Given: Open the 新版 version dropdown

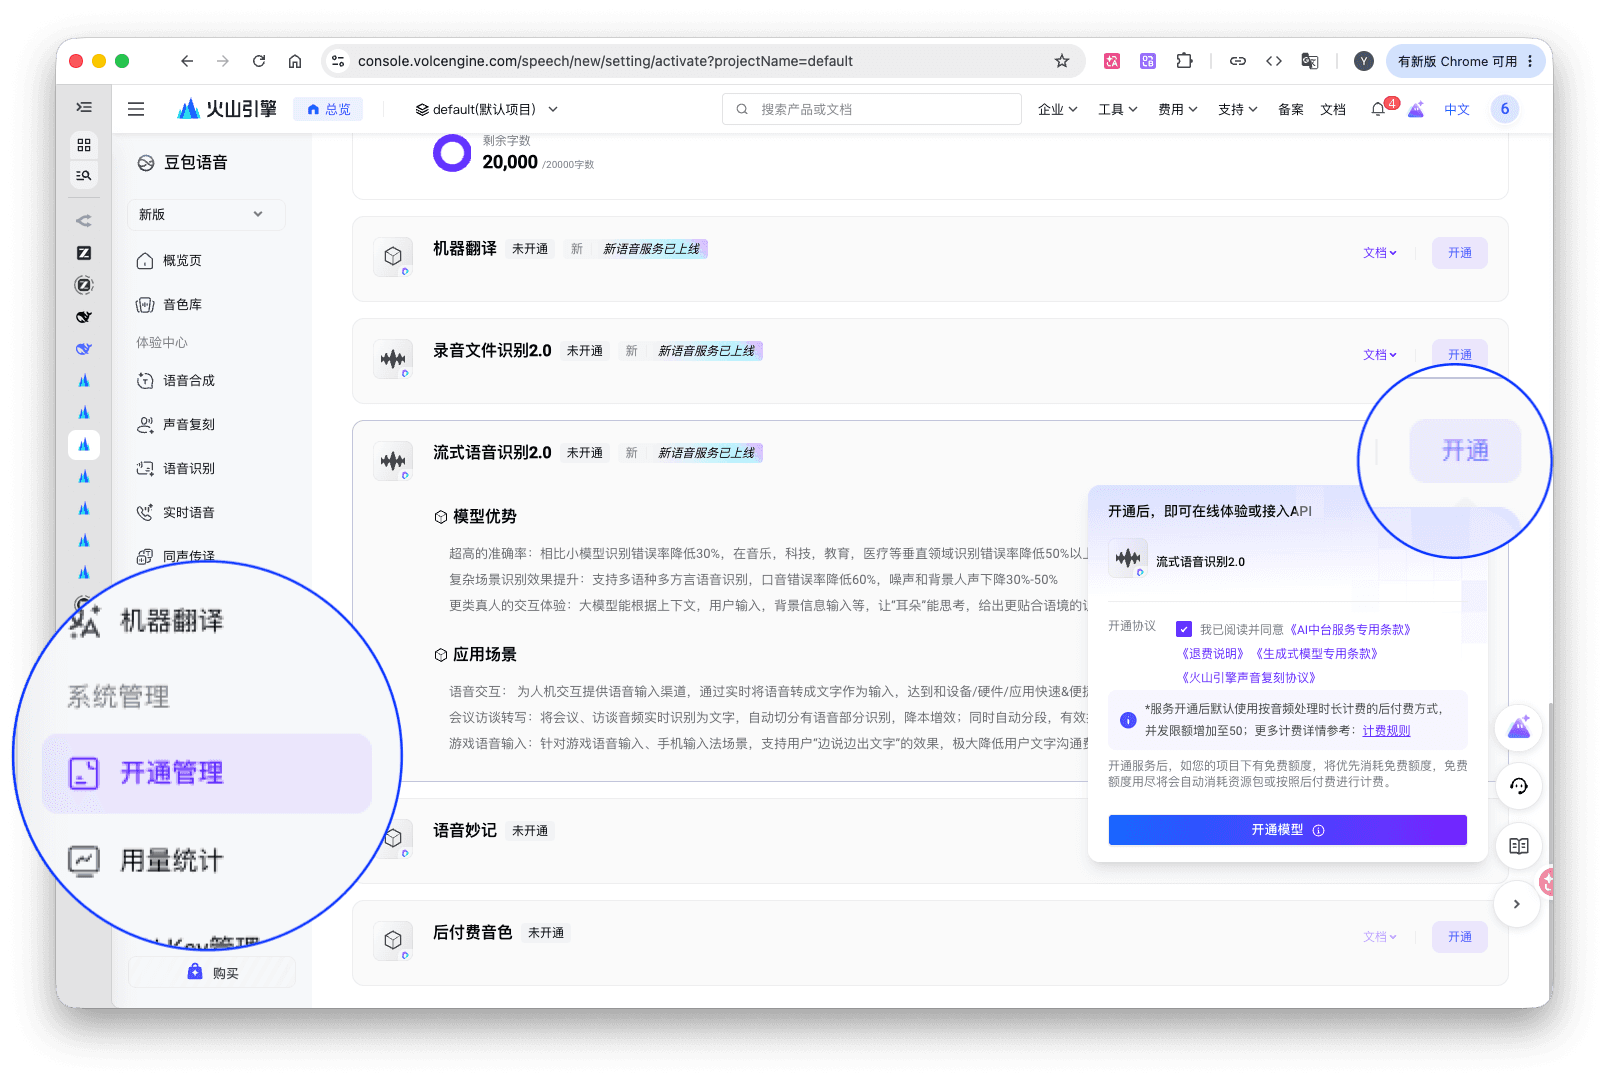Looking at the screenshot, I should click(x=206, y=214).
